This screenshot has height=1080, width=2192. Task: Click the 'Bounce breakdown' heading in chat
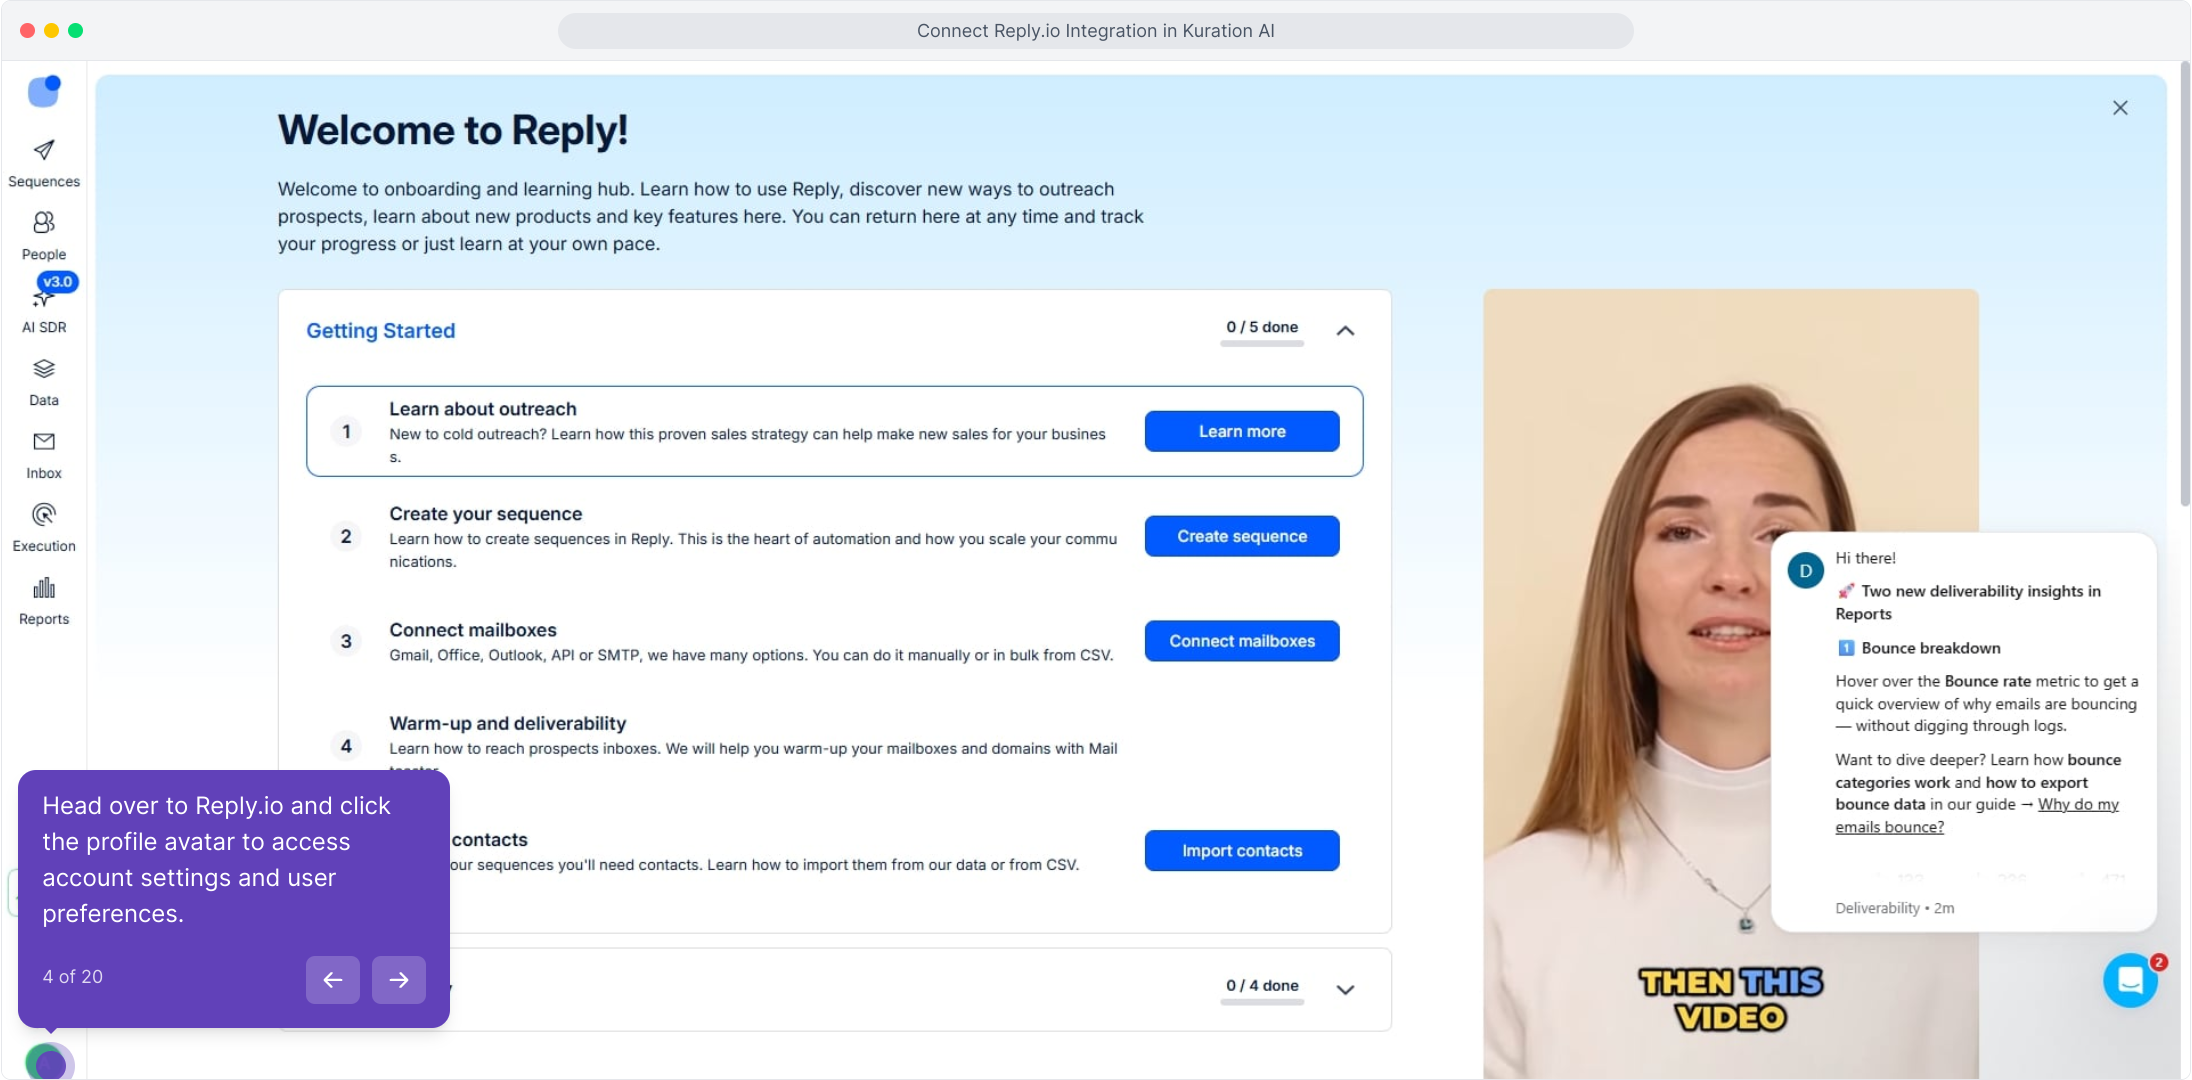point(1931,648)
